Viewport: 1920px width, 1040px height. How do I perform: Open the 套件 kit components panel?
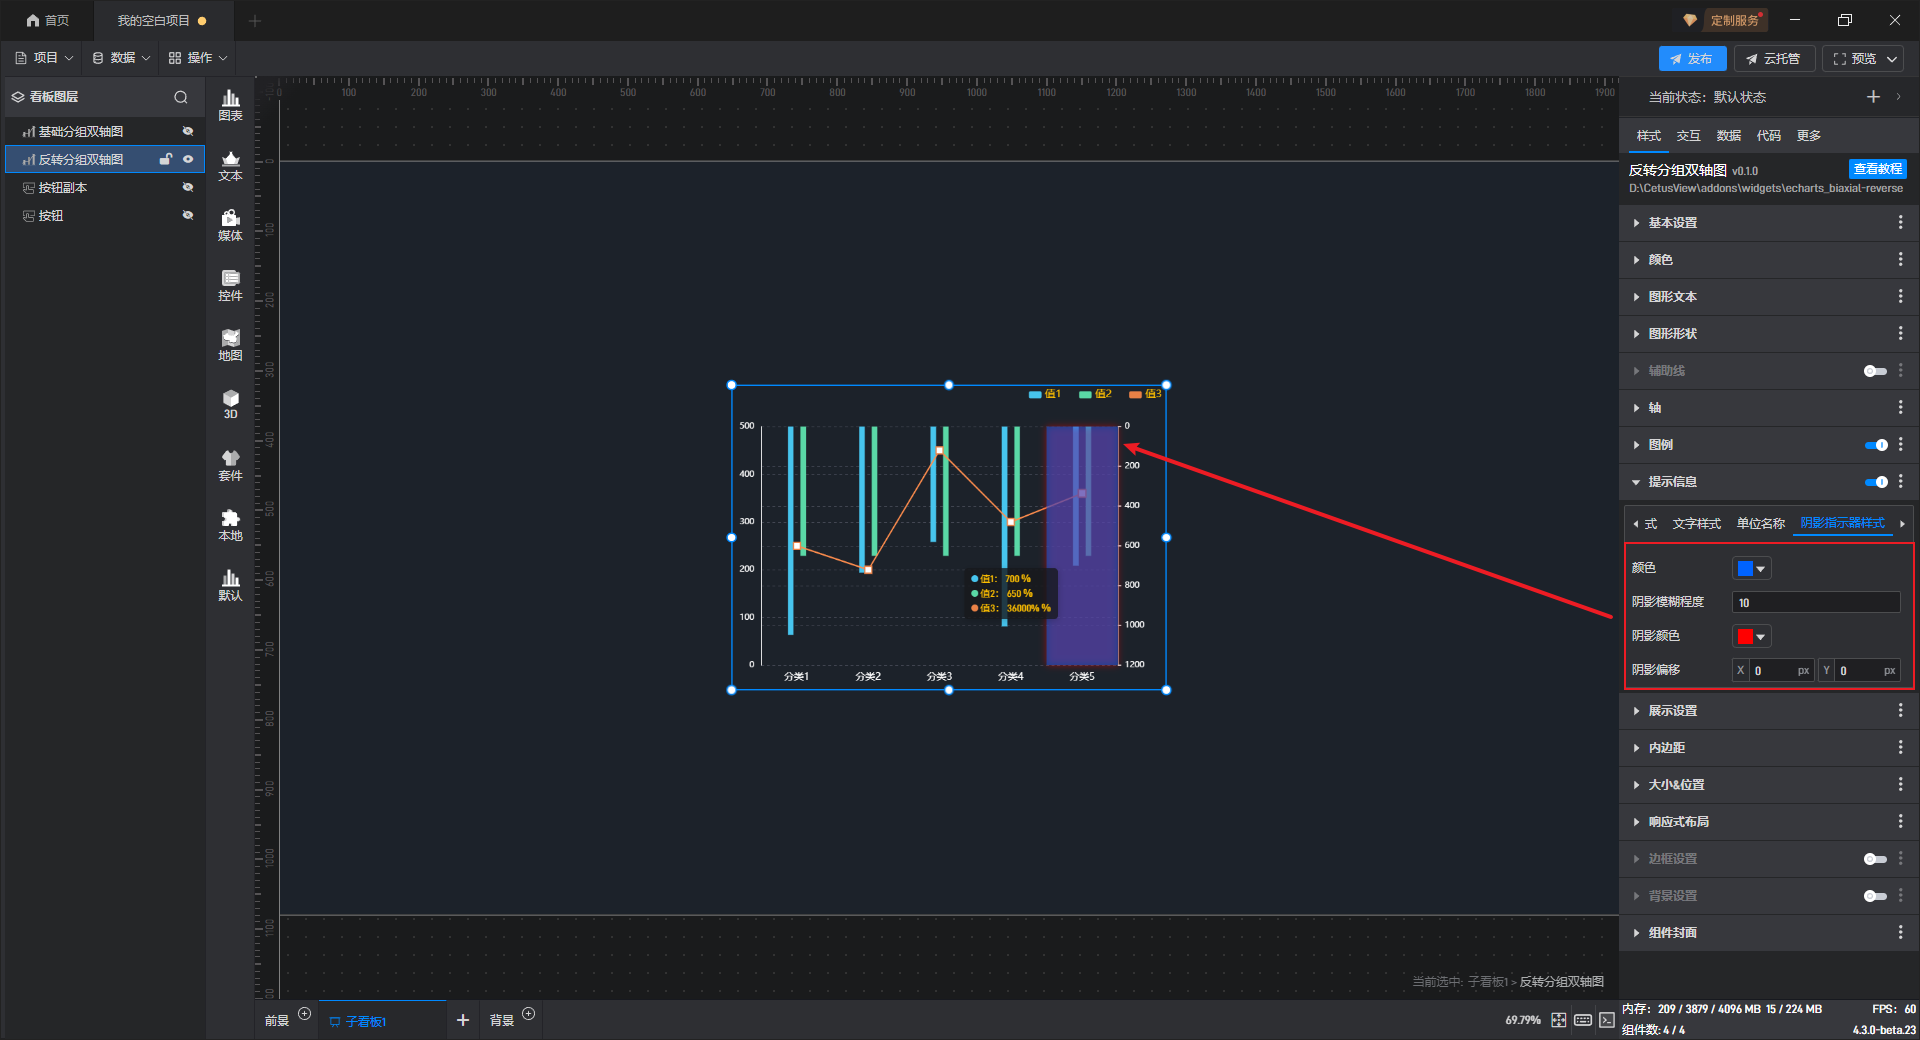click(230, 465)
